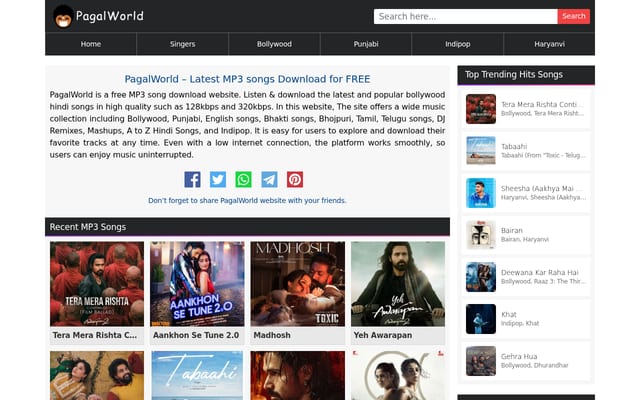This screenshot has height=400, width=640.
Task: Click Aankhon Se Tune 2.0 title
Action: click(196, 335)
